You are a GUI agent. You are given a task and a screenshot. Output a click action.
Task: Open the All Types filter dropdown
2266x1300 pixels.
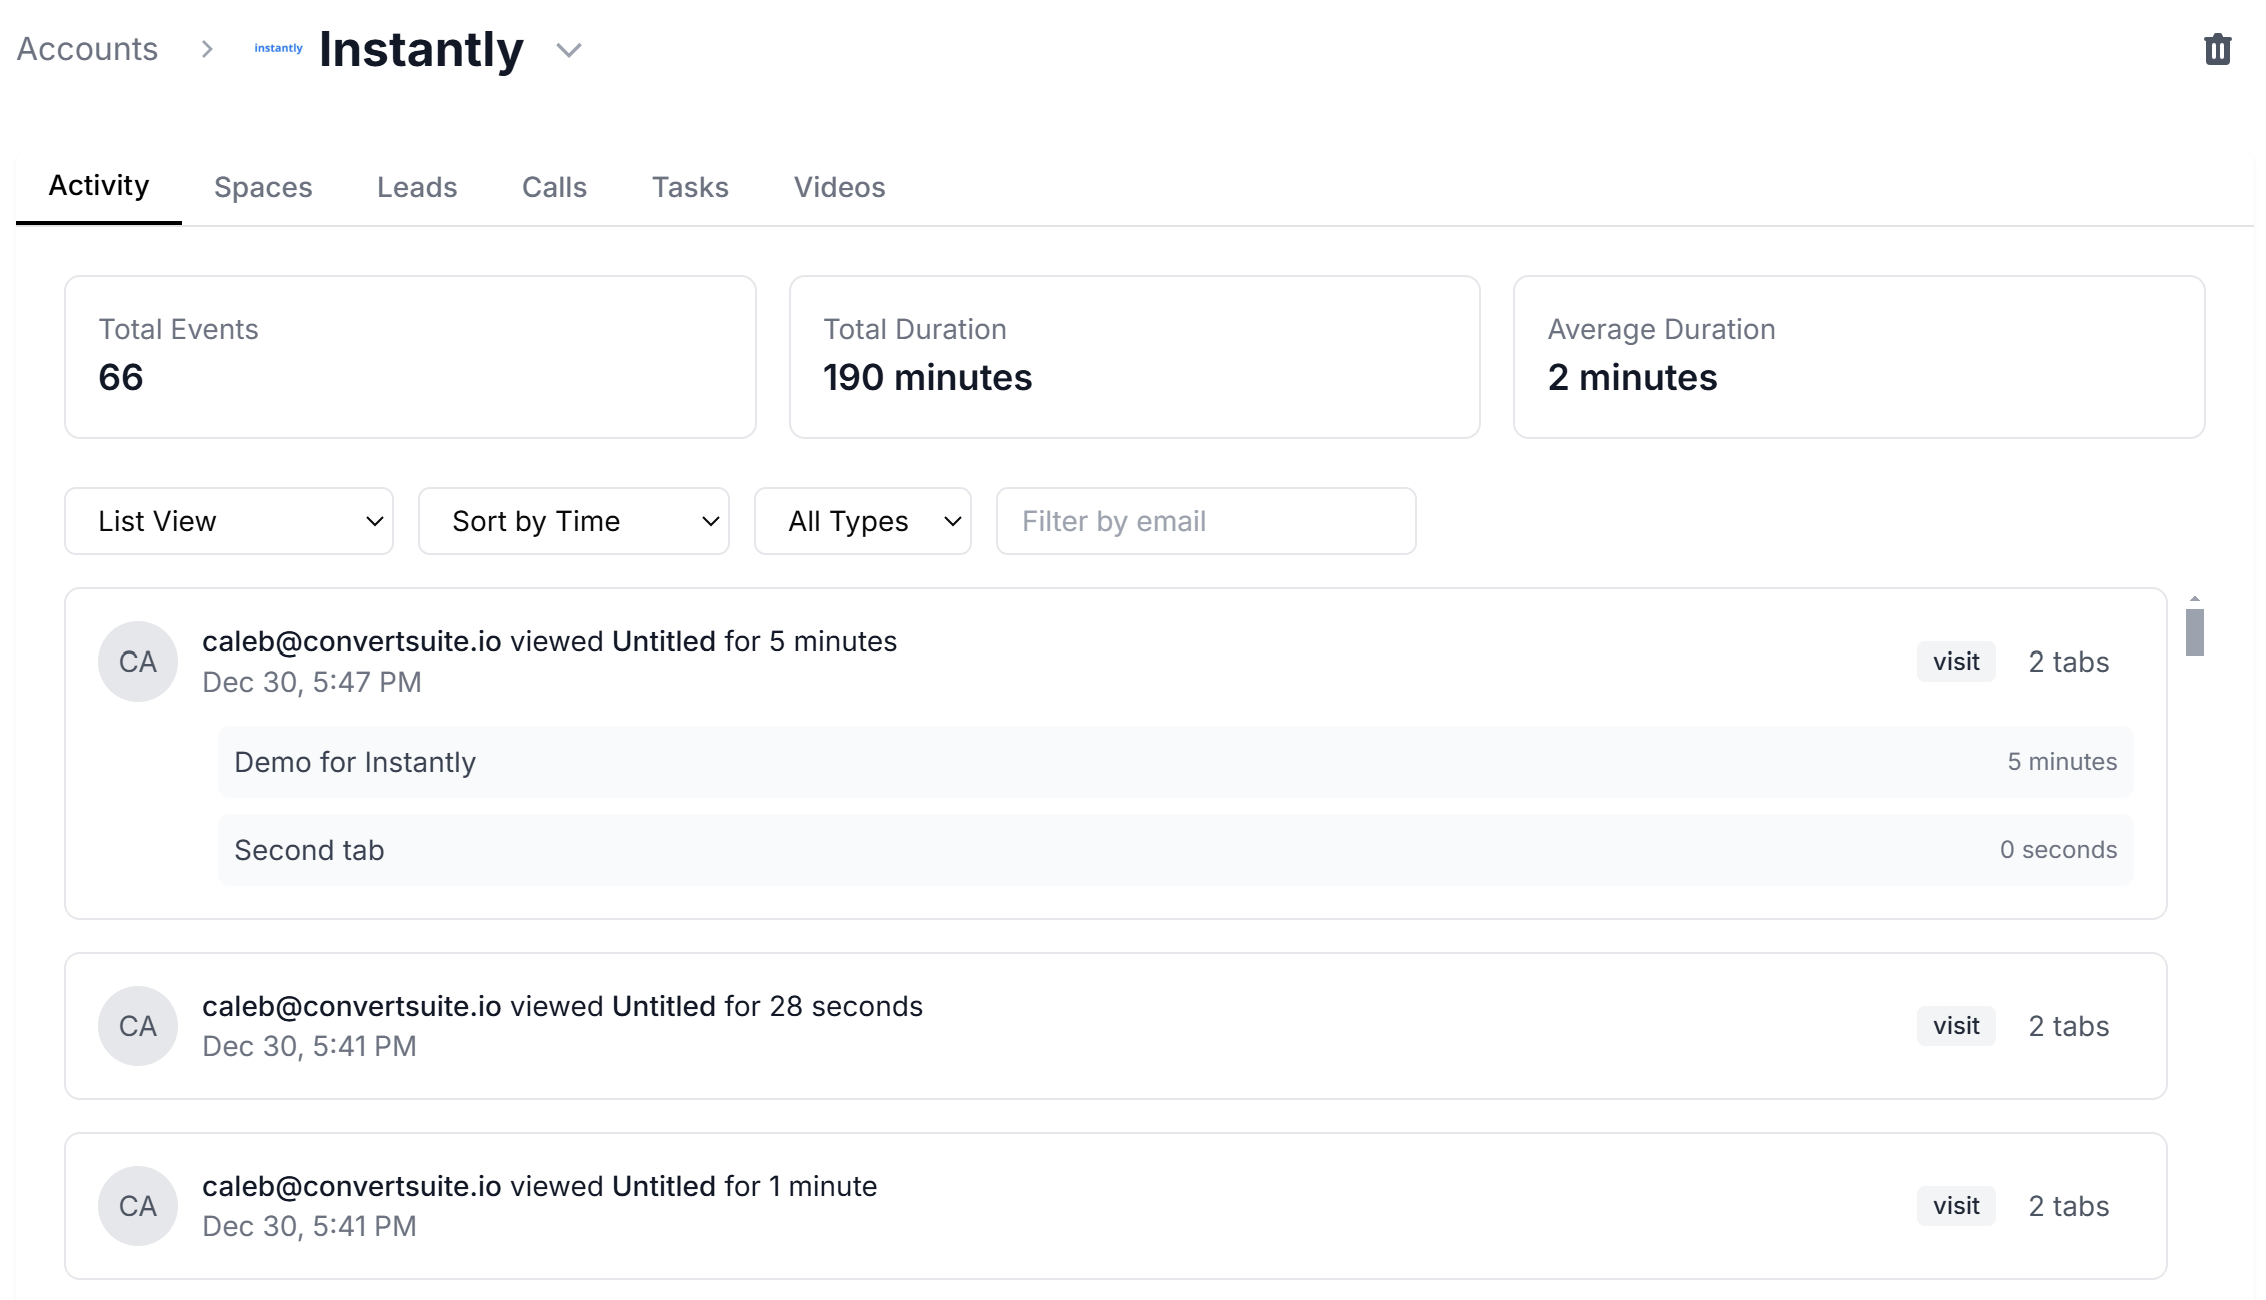click(862, 521)
